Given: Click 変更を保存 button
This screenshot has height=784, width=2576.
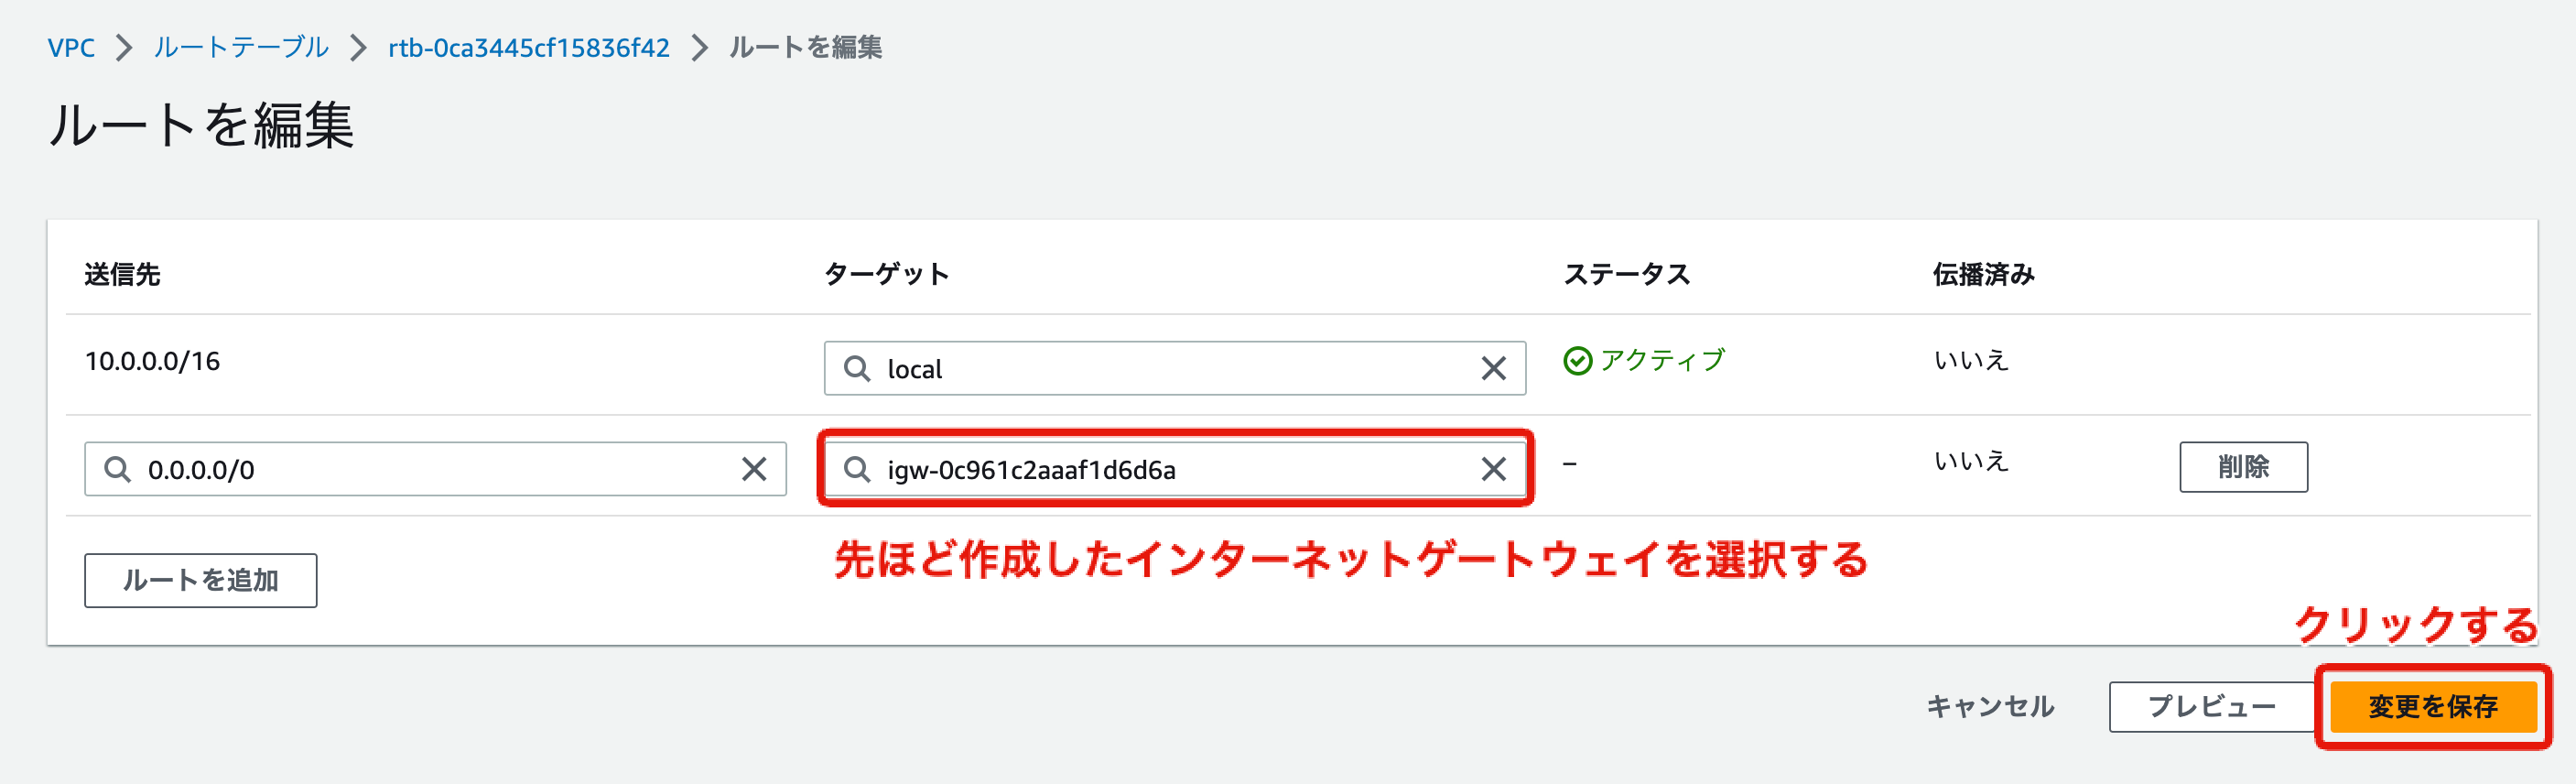Looking at the screenshot, I should 2432,707.
